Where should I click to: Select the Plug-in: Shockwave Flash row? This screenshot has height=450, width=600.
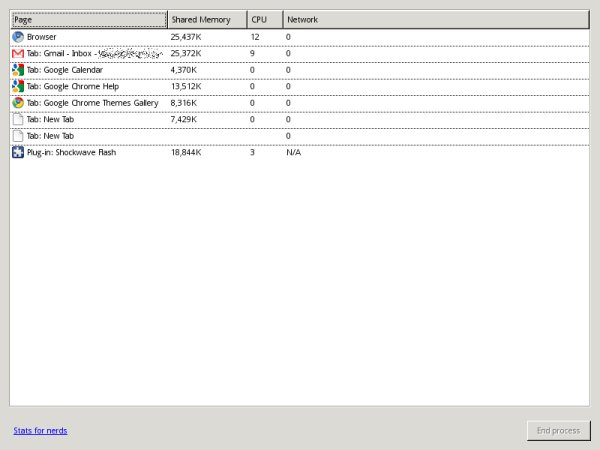pyautogui.click(x=300, y=152)
